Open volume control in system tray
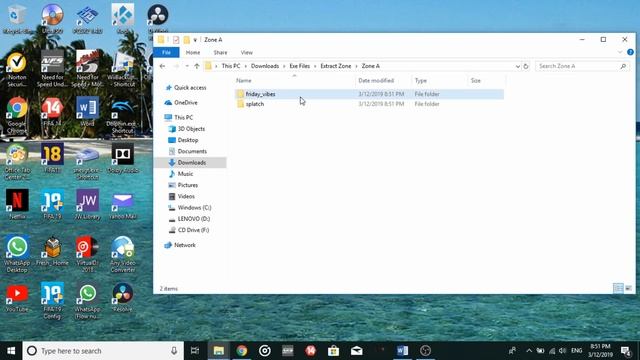Image resolution: width=640 pixels, height=360 pixels. pos(562,351)
